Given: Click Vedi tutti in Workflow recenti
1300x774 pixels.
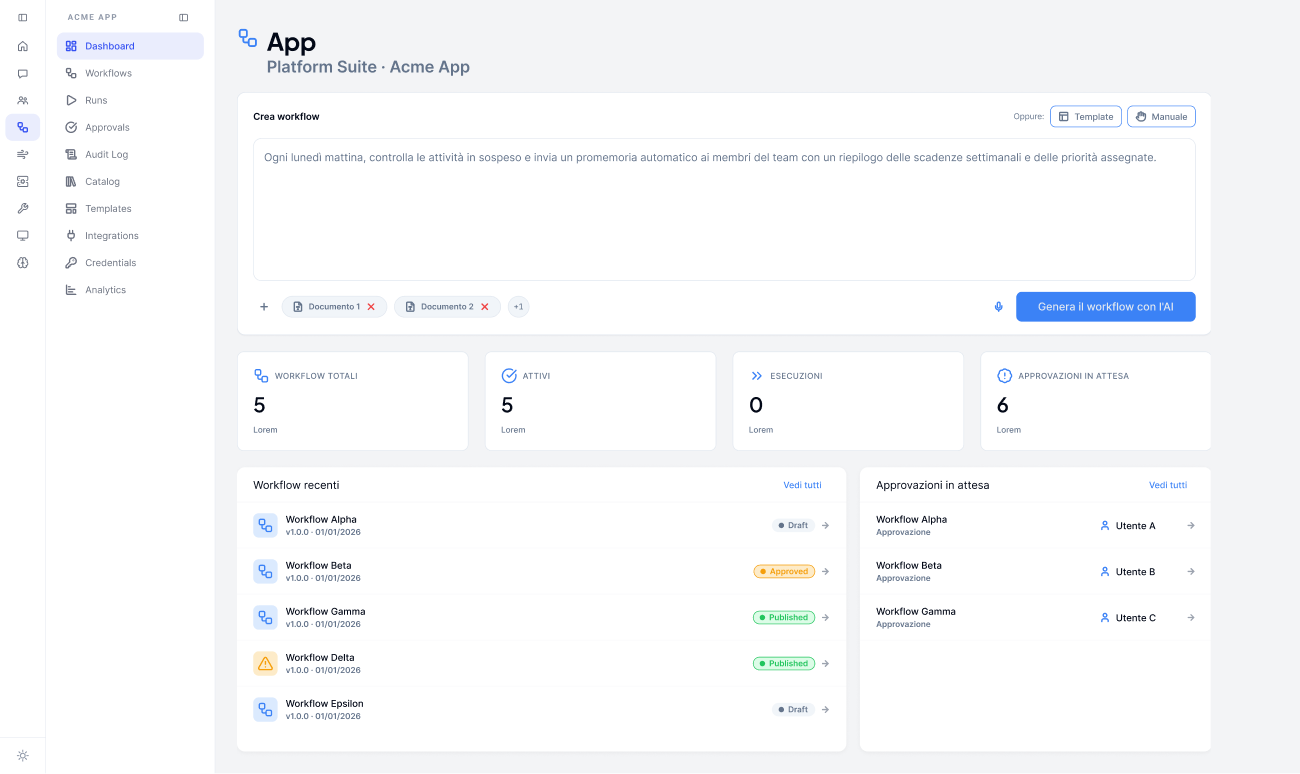Looking at the screenshot, I should pos(802,485).
